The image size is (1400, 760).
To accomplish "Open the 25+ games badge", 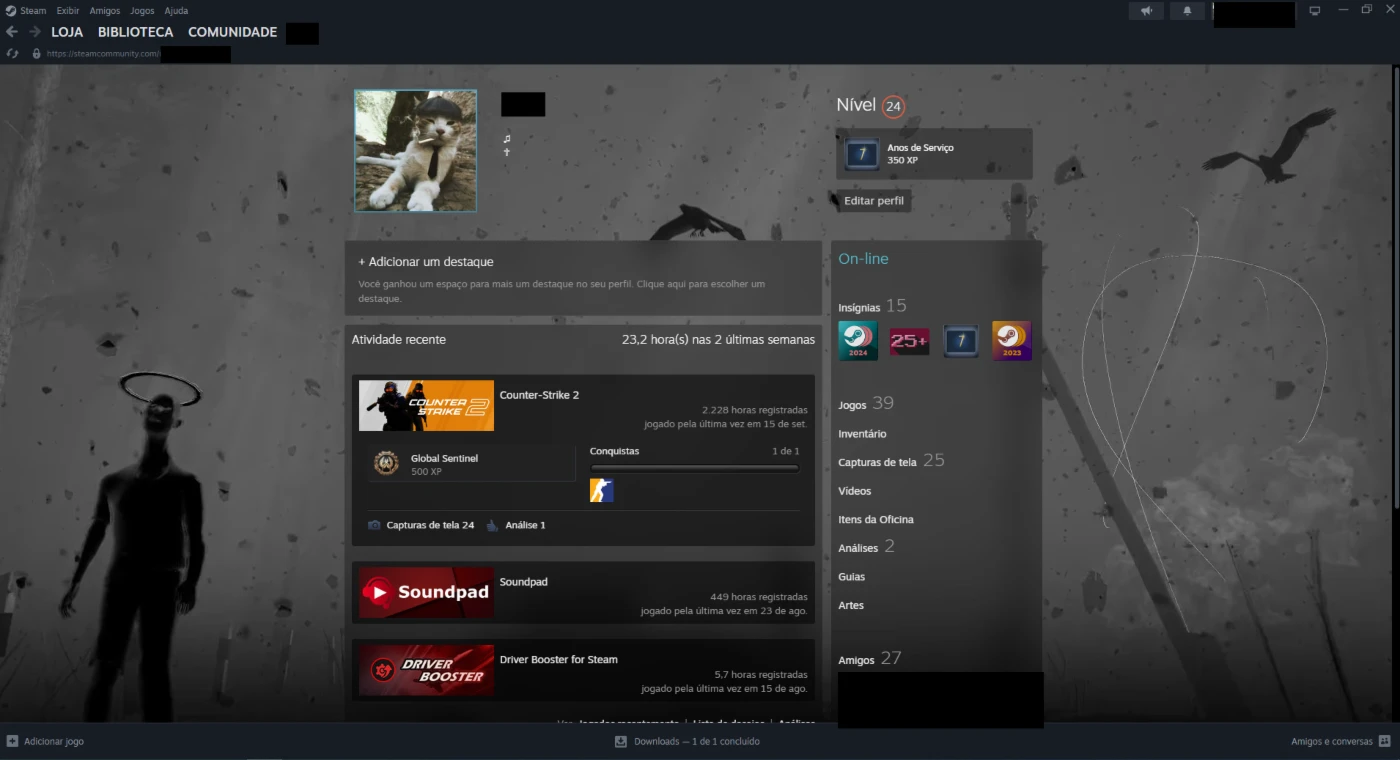I will [x=909, y=341].
